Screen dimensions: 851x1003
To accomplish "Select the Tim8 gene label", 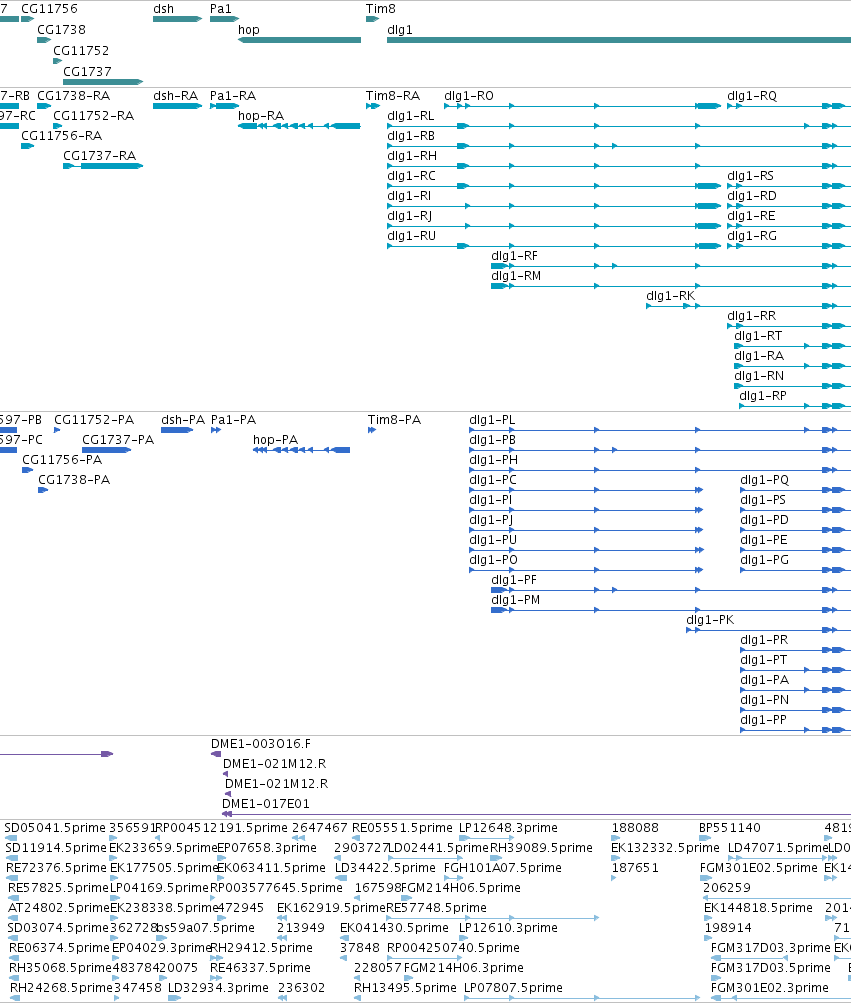I will (381, 8).
